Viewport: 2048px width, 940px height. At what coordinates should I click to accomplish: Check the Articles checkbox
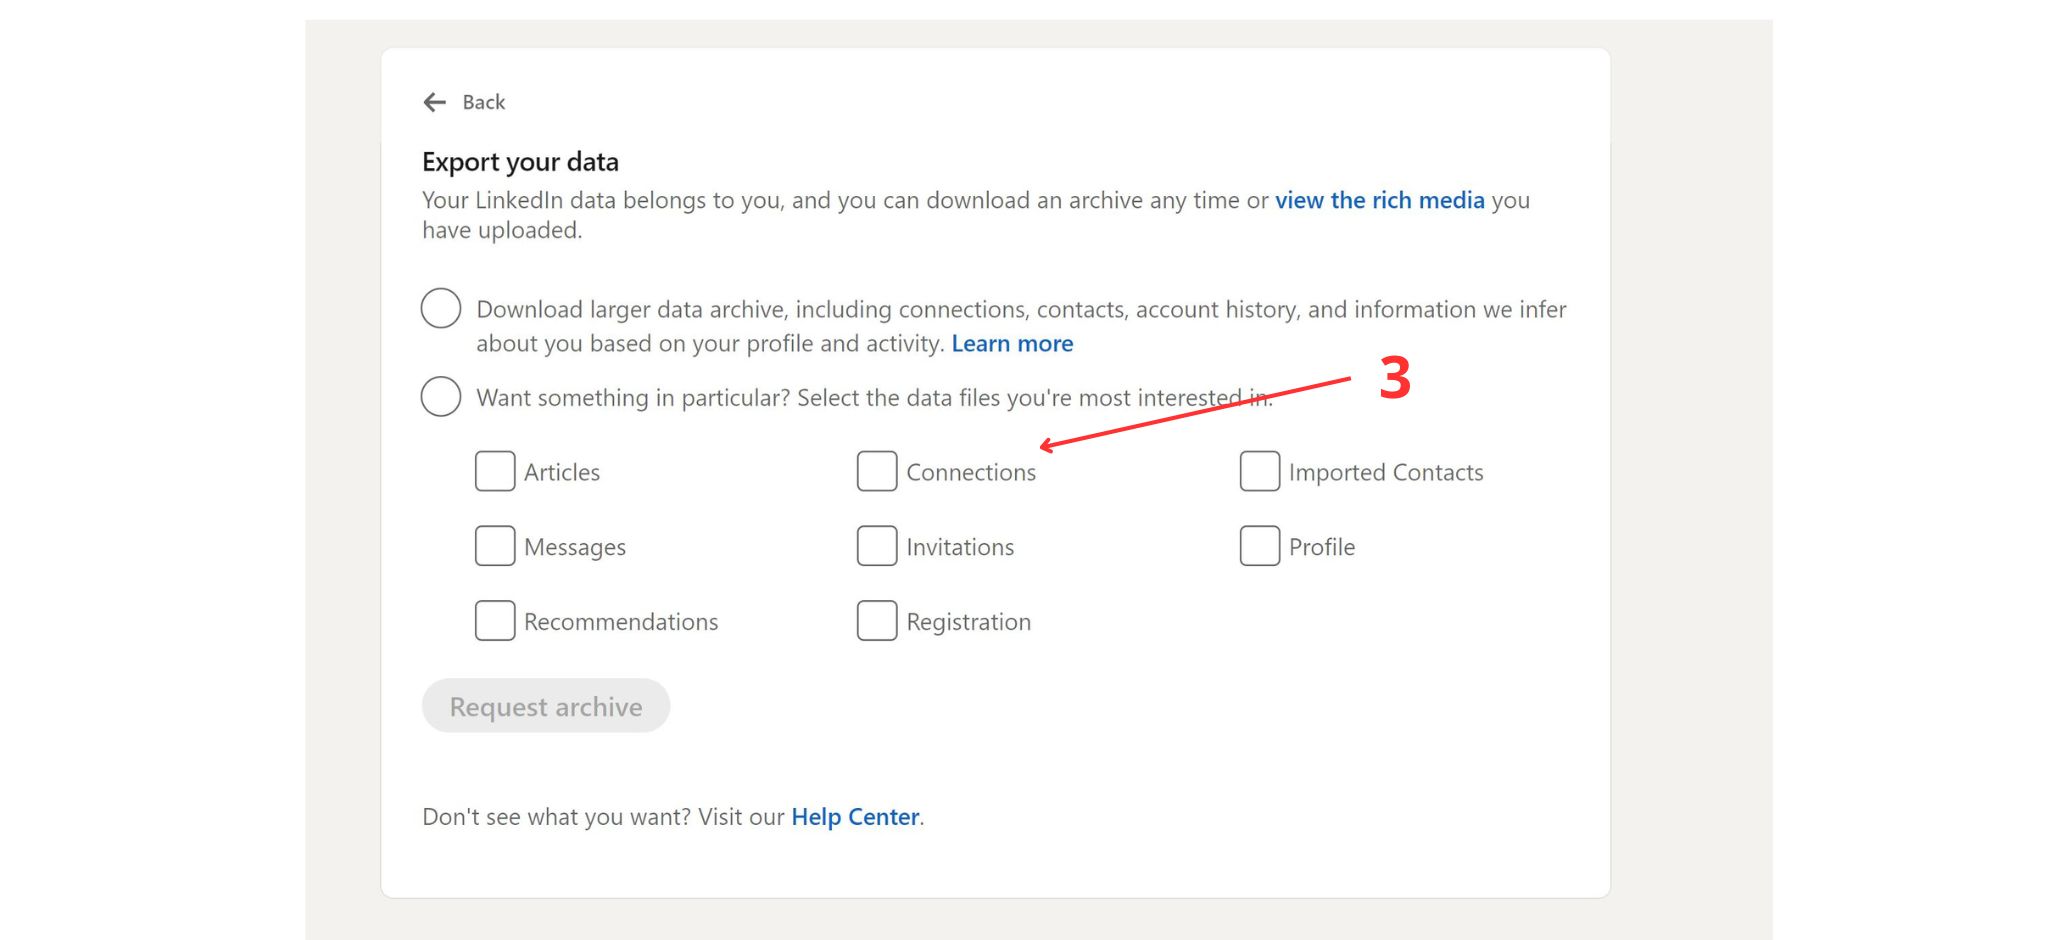coord(495,471)
